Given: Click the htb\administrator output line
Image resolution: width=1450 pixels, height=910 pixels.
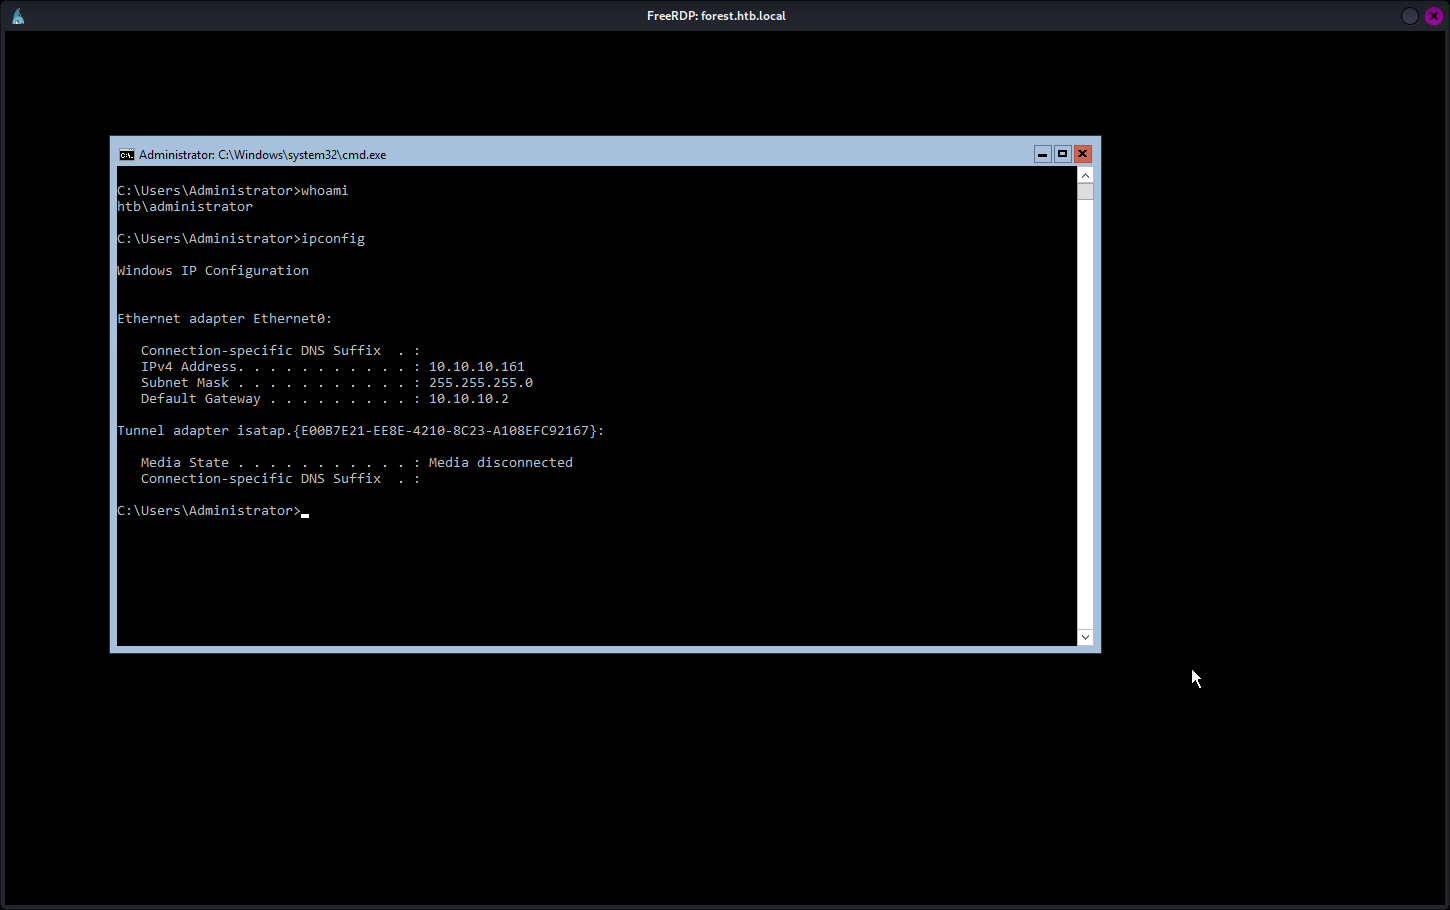Looking at the screenshot, I should coord(185,207).
